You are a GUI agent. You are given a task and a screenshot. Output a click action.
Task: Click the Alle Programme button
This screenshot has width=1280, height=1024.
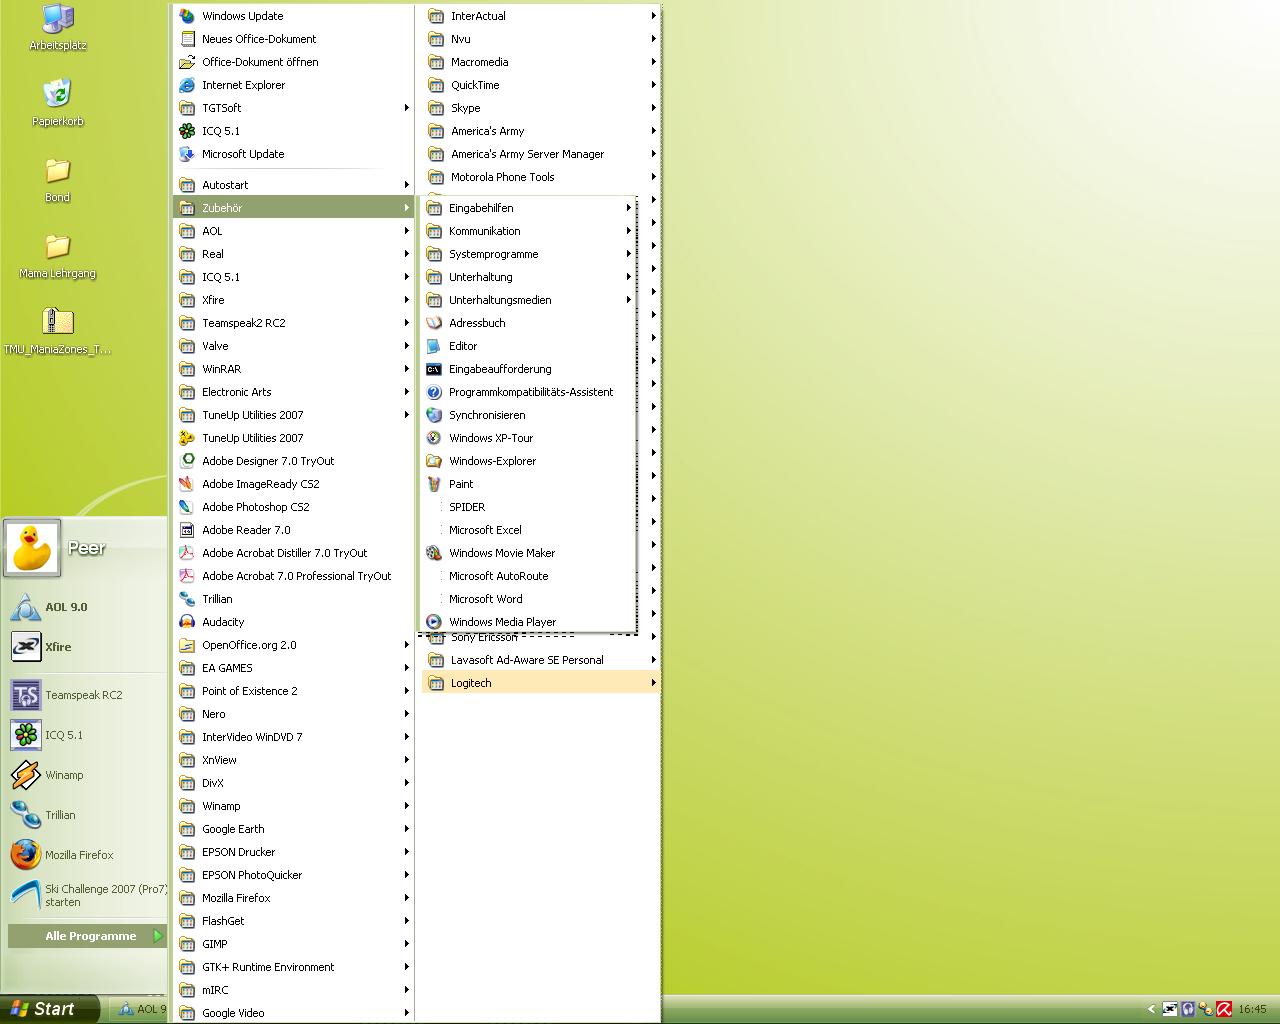[89, 936]
